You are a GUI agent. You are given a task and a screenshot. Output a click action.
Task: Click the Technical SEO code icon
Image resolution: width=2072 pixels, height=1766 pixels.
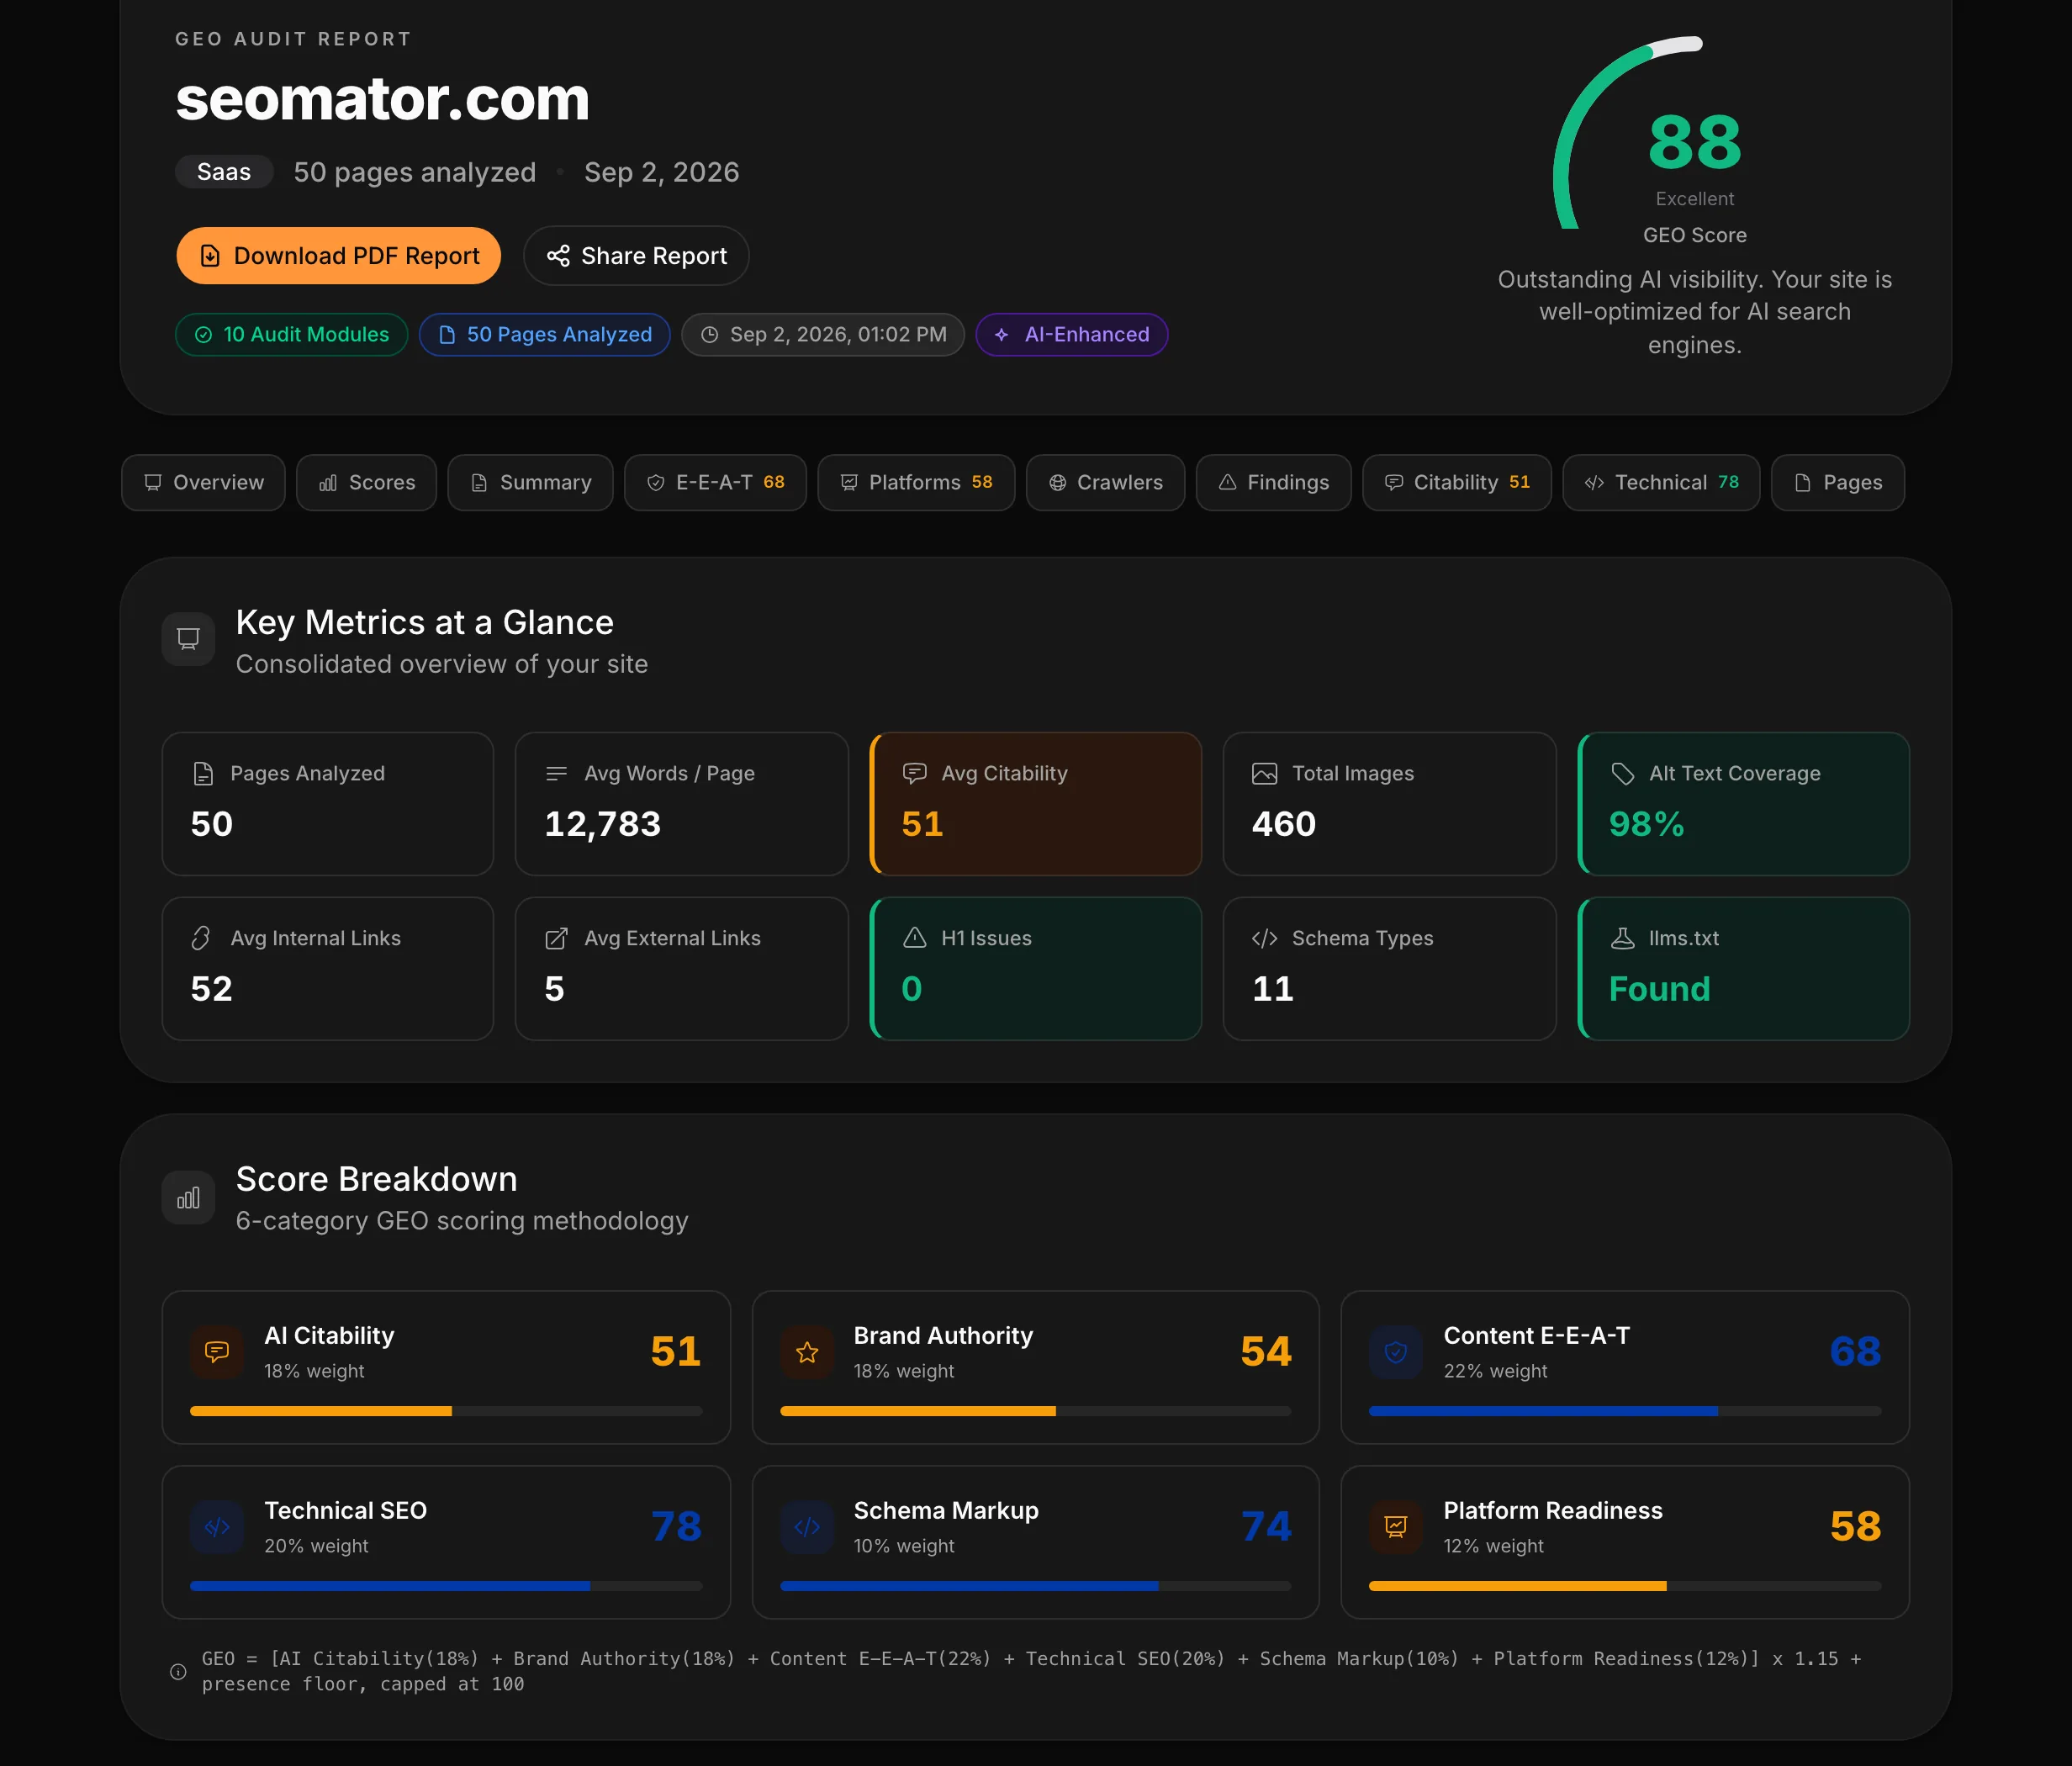pyautogui.click(x=217, y=1527)
